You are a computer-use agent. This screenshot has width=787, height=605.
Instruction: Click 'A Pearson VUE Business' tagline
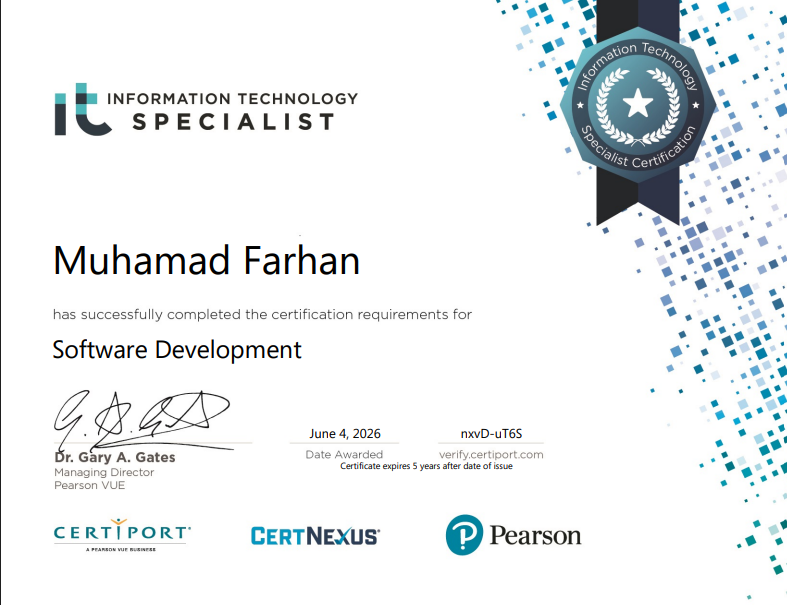click(x=120, y=550)
